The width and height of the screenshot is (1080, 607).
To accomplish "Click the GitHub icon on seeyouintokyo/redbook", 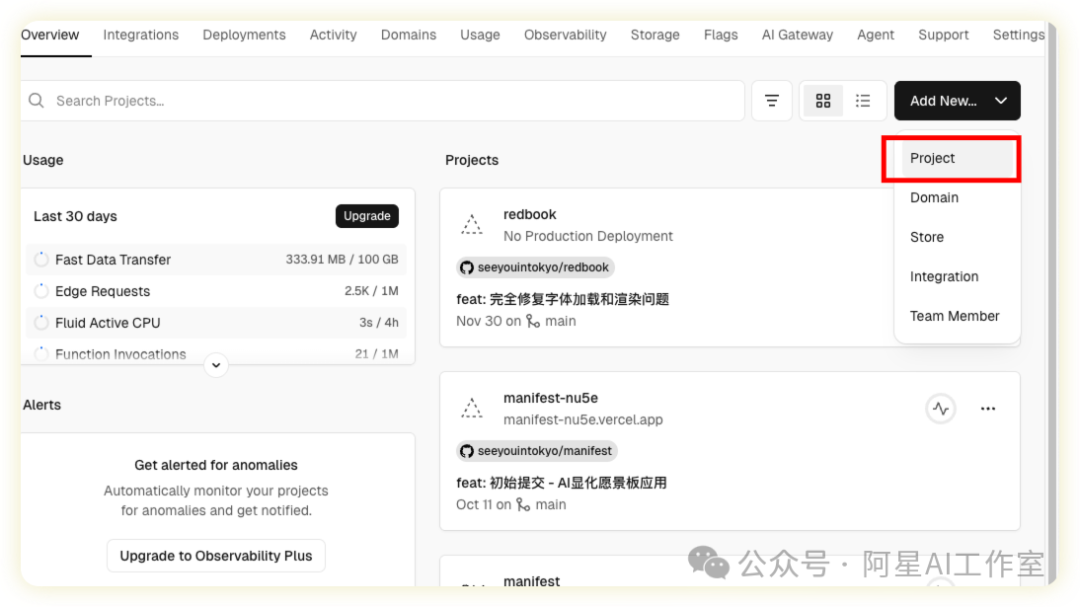I will [467, 267].
